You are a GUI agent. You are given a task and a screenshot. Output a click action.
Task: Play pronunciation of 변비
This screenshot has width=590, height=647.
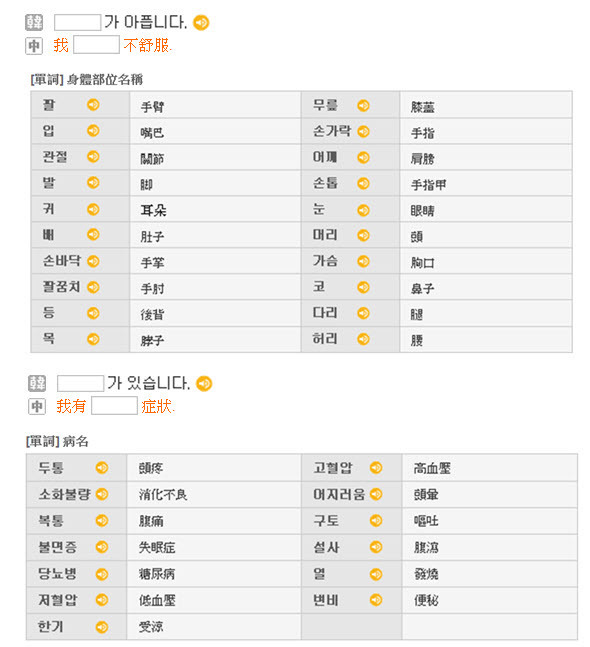[x=376, y=600]
